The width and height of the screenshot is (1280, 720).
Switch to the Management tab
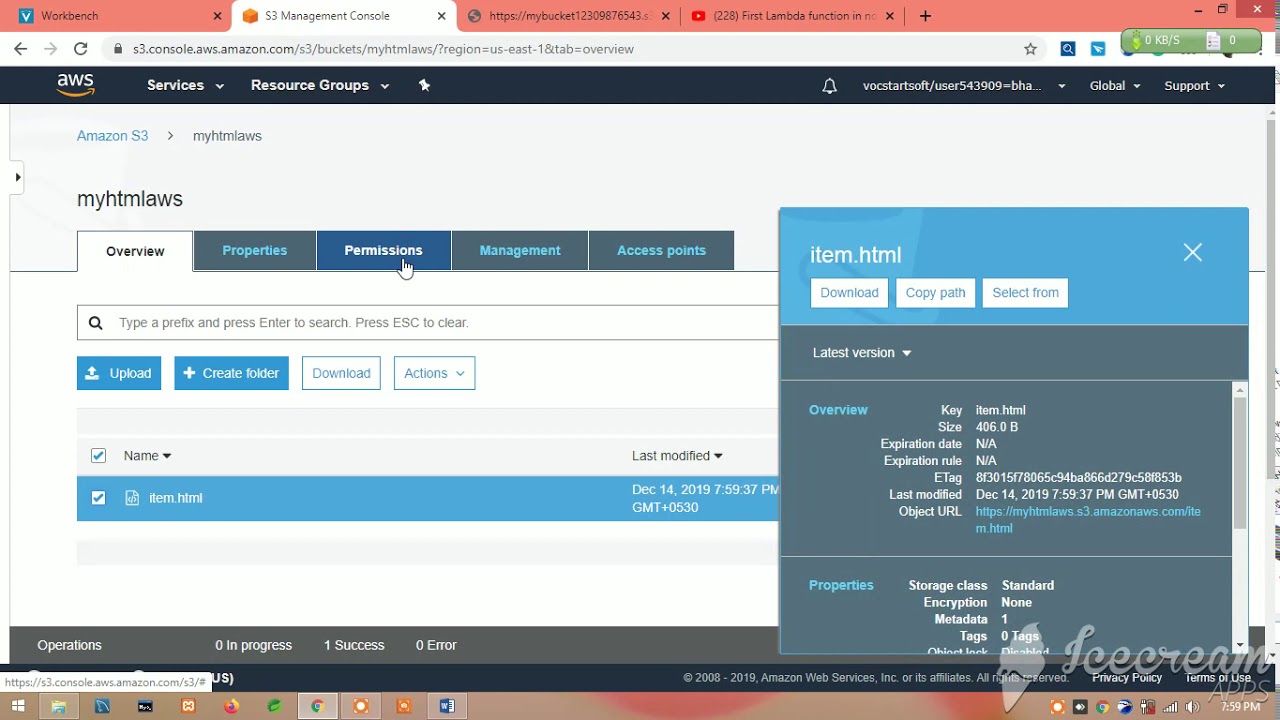520,250
